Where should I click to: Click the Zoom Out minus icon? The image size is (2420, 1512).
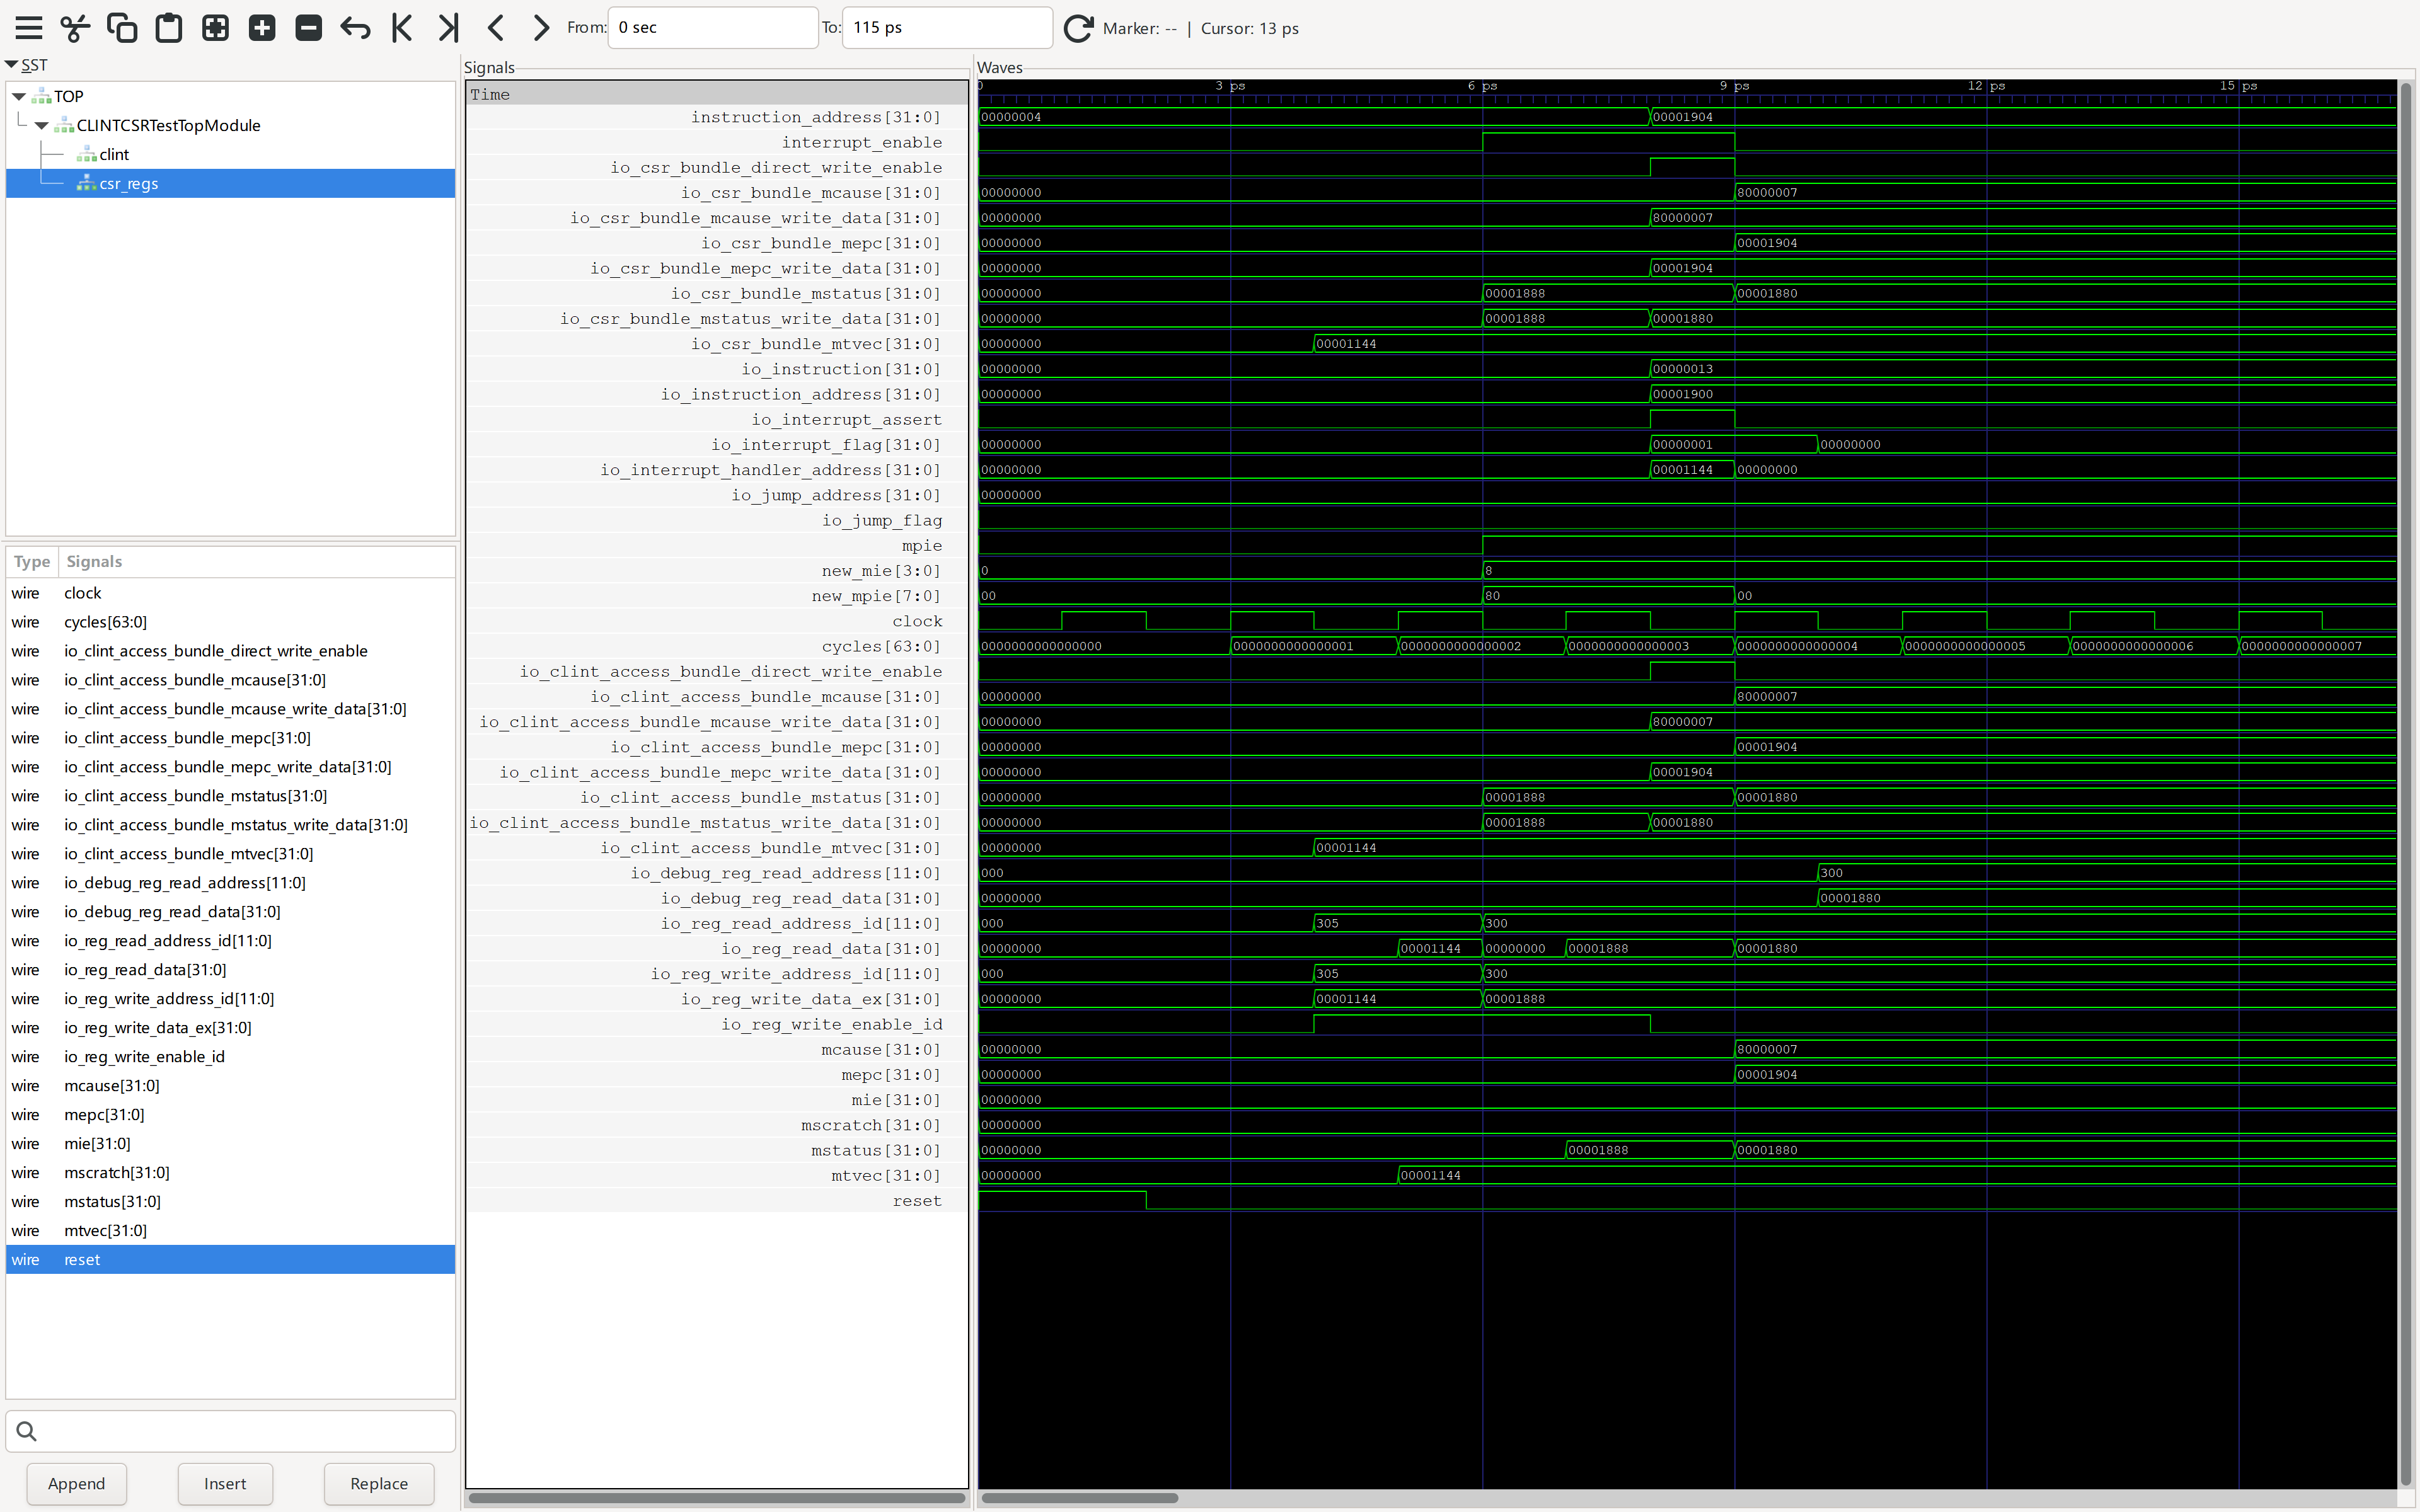pos(309,28)
